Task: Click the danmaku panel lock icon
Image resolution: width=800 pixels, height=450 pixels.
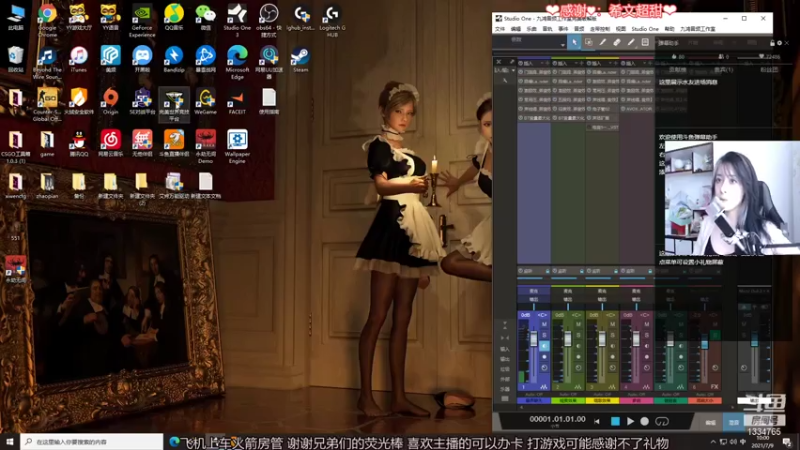Action: click(x=772, y=43)
